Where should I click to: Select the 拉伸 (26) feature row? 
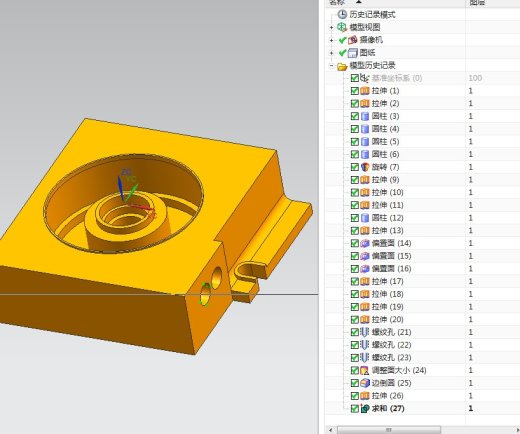(422, 396)
